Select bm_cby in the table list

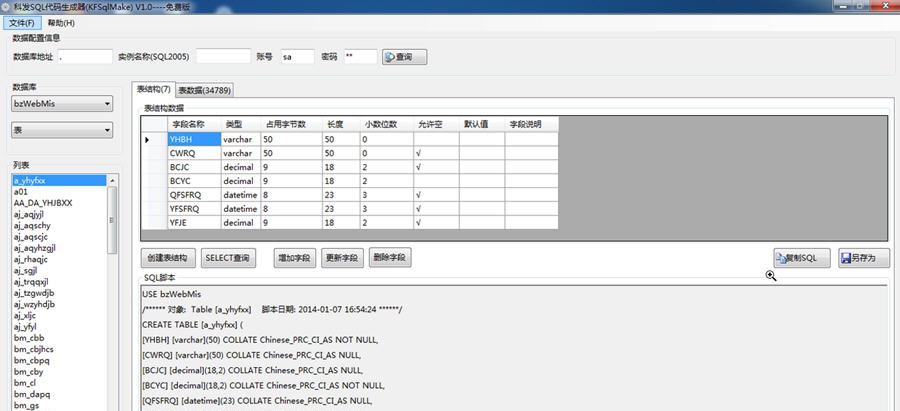59,372
